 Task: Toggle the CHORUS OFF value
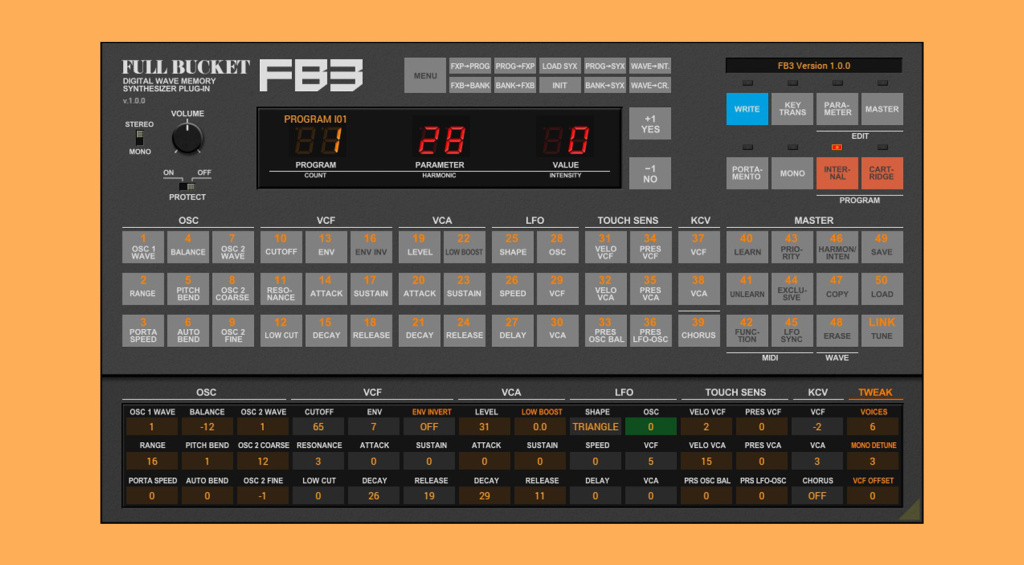[x=817, y=496]
